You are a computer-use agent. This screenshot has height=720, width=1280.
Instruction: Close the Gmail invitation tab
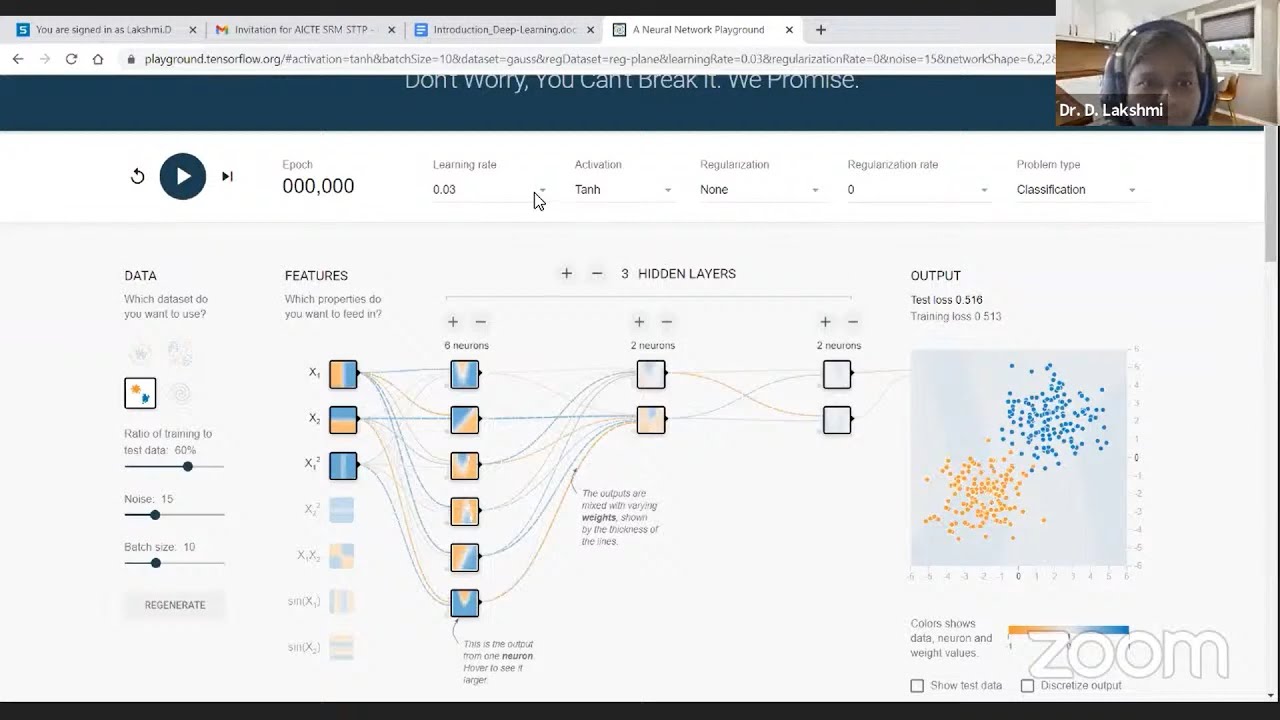coord(391,30)
